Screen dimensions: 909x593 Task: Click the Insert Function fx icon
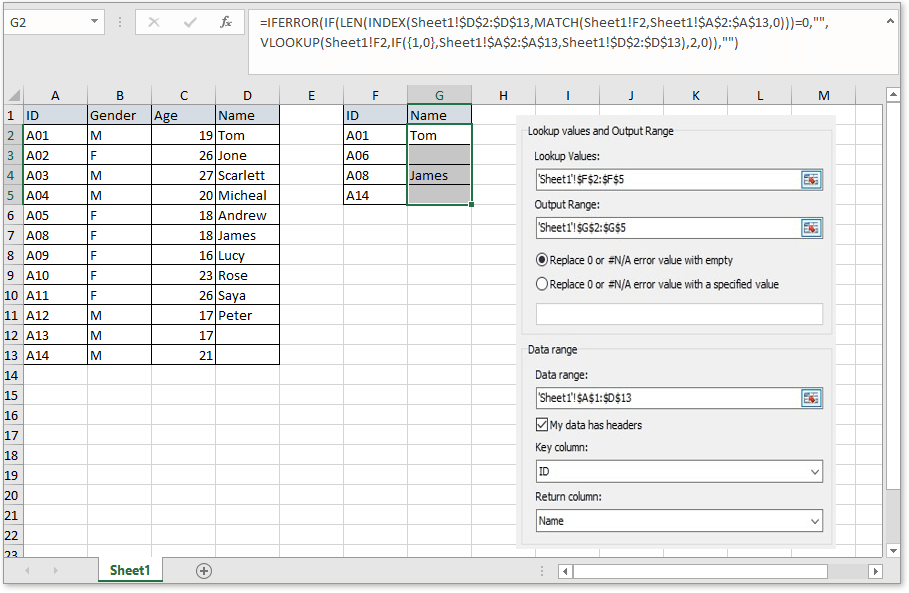[226, 21]
